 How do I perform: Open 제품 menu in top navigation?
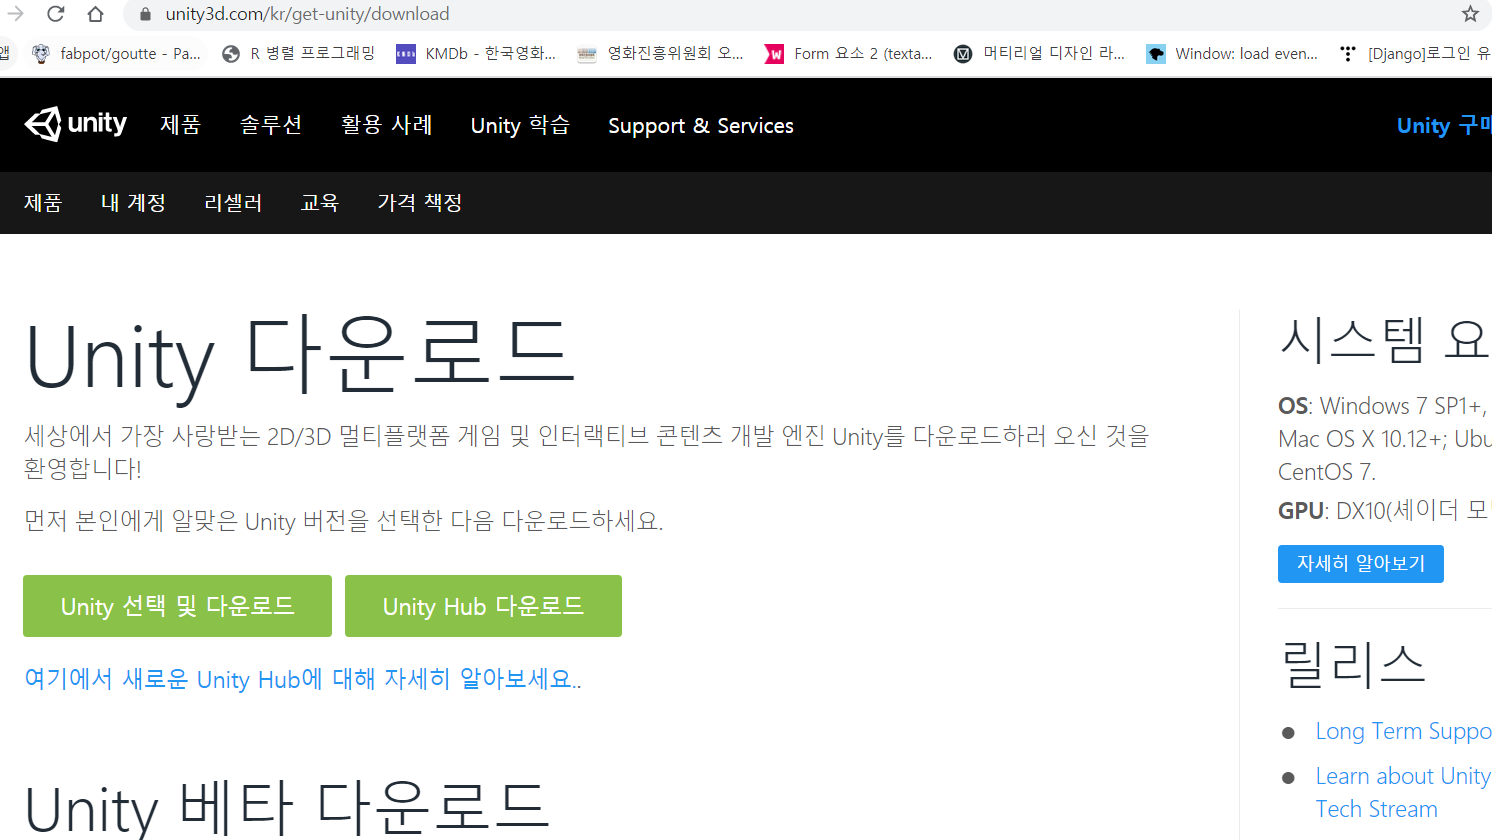click(180, 125)
